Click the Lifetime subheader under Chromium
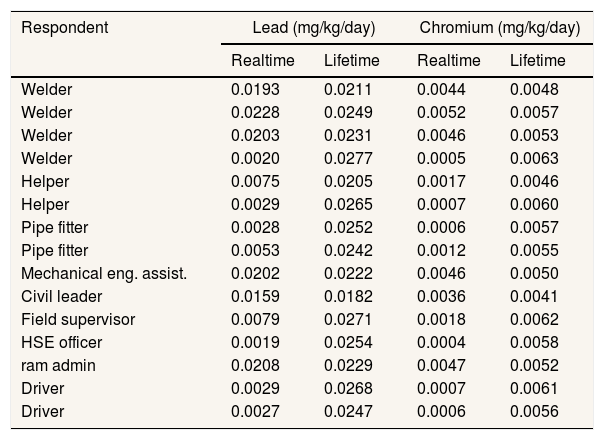 [537, 61]
